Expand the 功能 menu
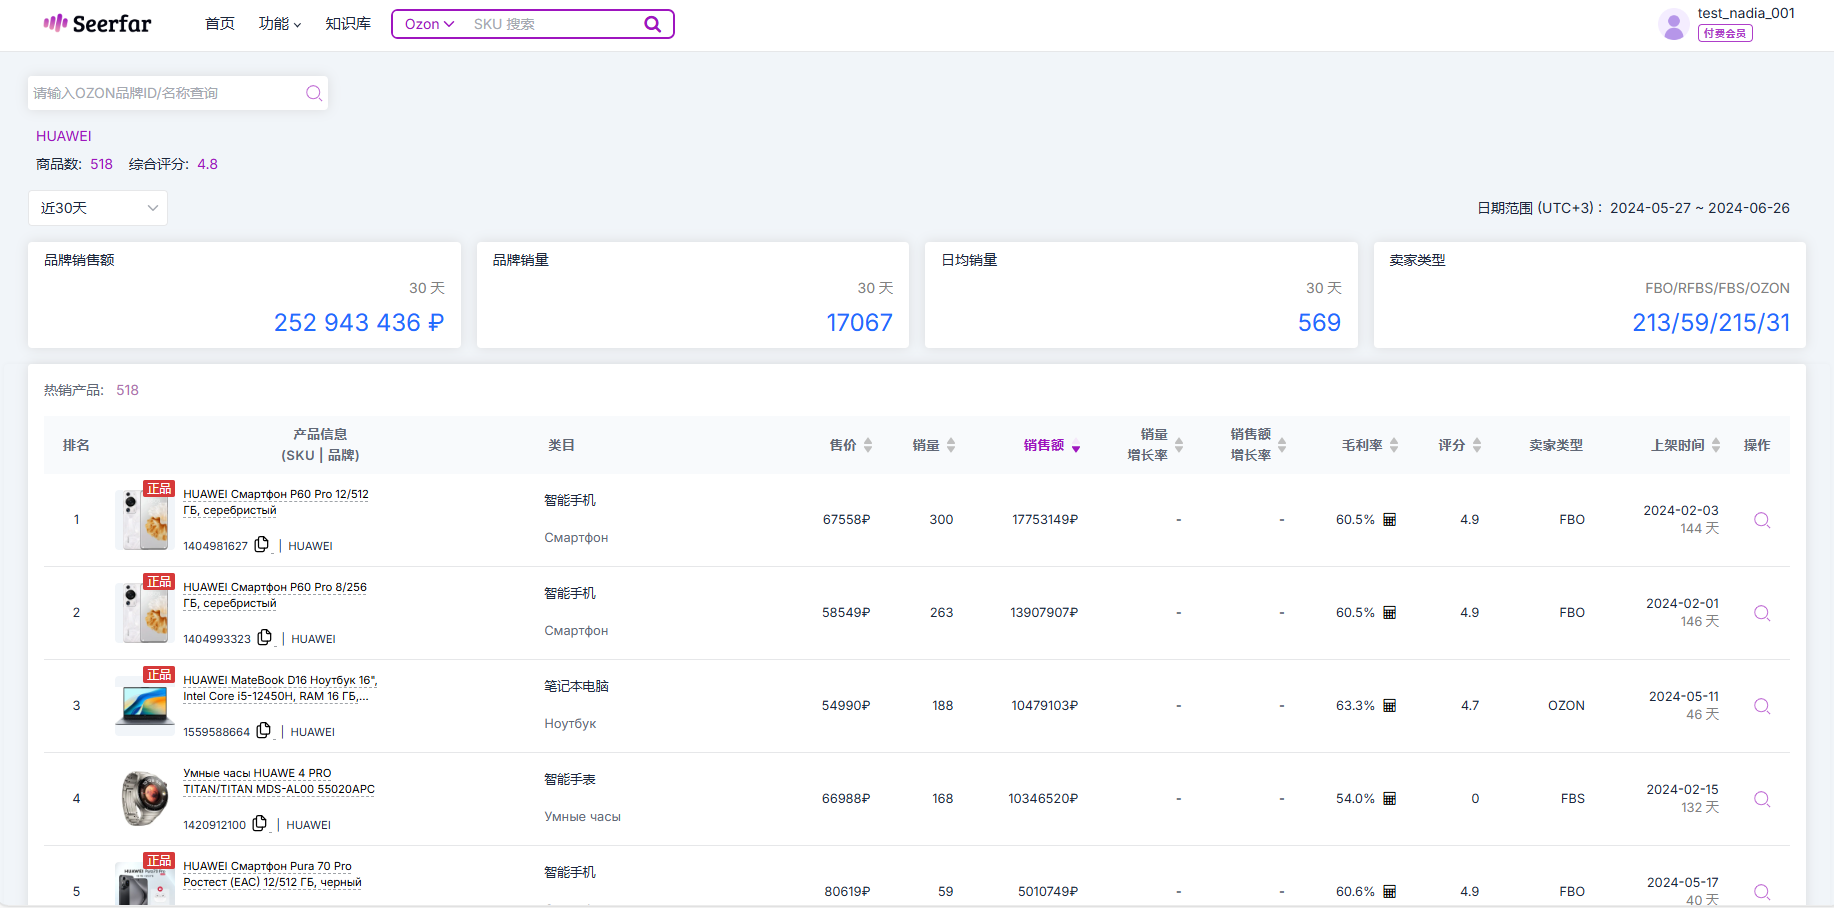 pos(280,24)
